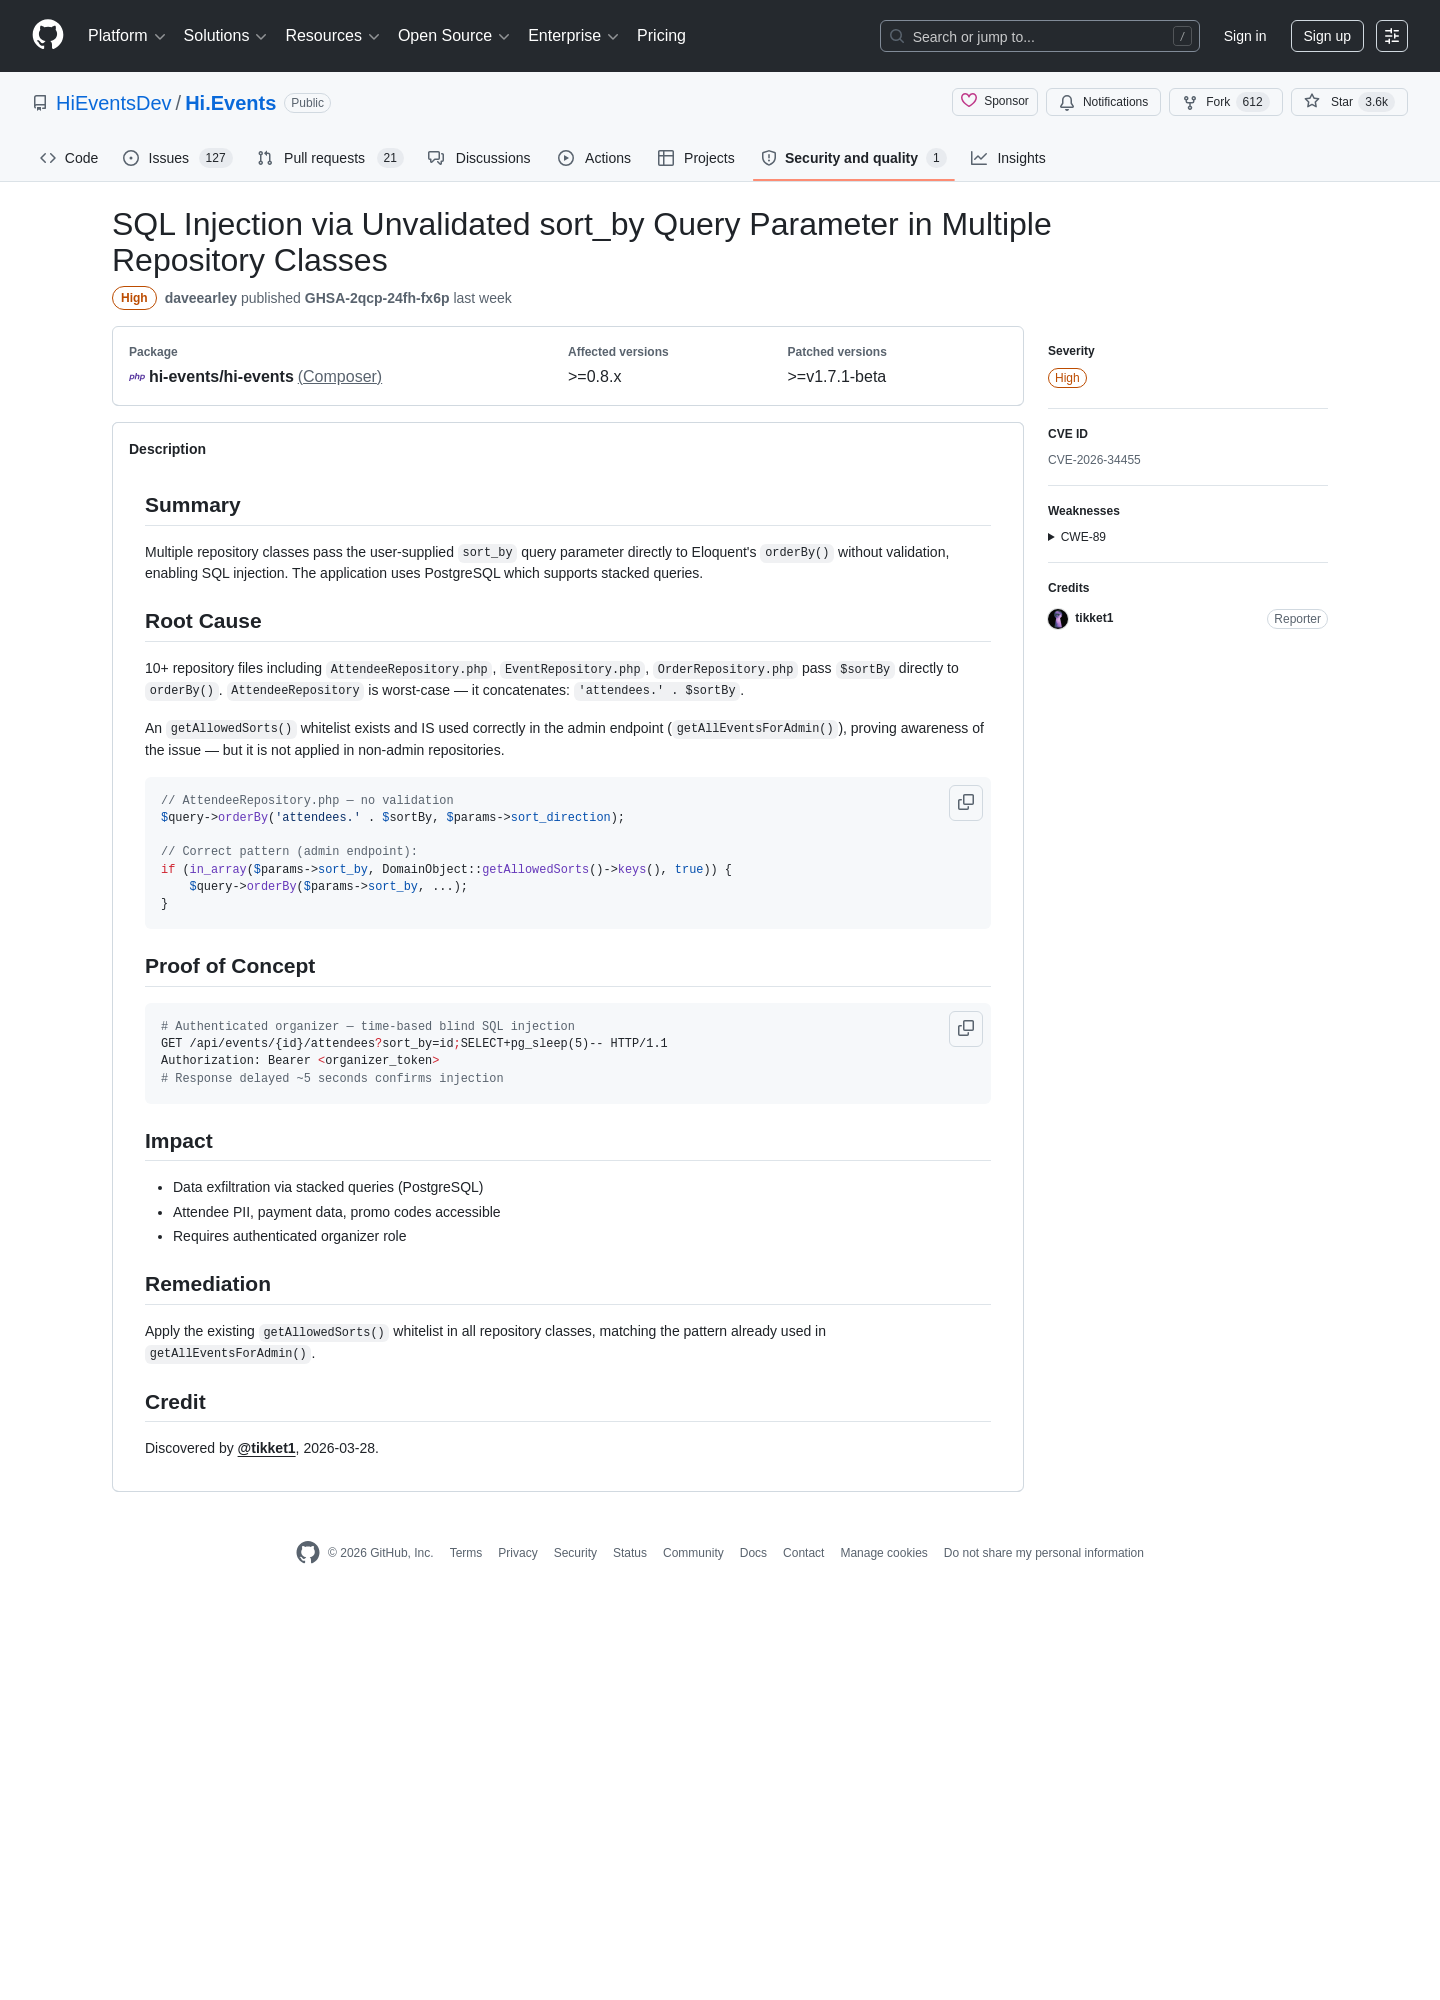Expand the Open Source menu
The height and width of the screenshot is (2000, 1440).
[x=454, y=36]
